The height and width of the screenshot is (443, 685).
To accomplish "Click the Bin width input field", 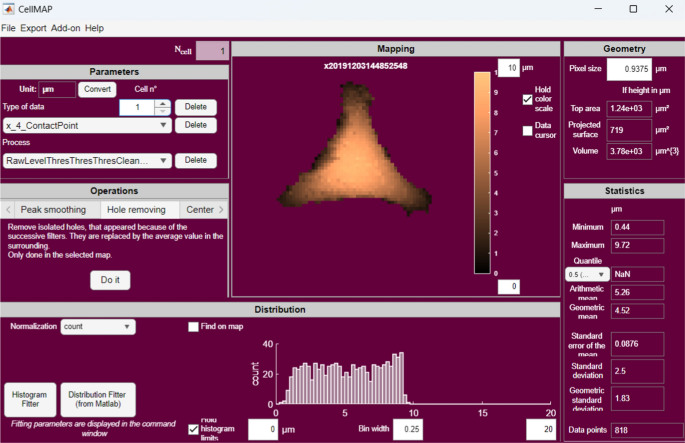I will point(410,429).
